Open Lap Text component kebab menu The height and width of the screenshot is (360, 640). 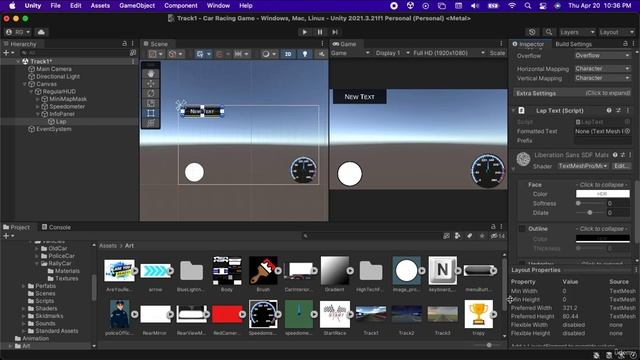[628, 110]
